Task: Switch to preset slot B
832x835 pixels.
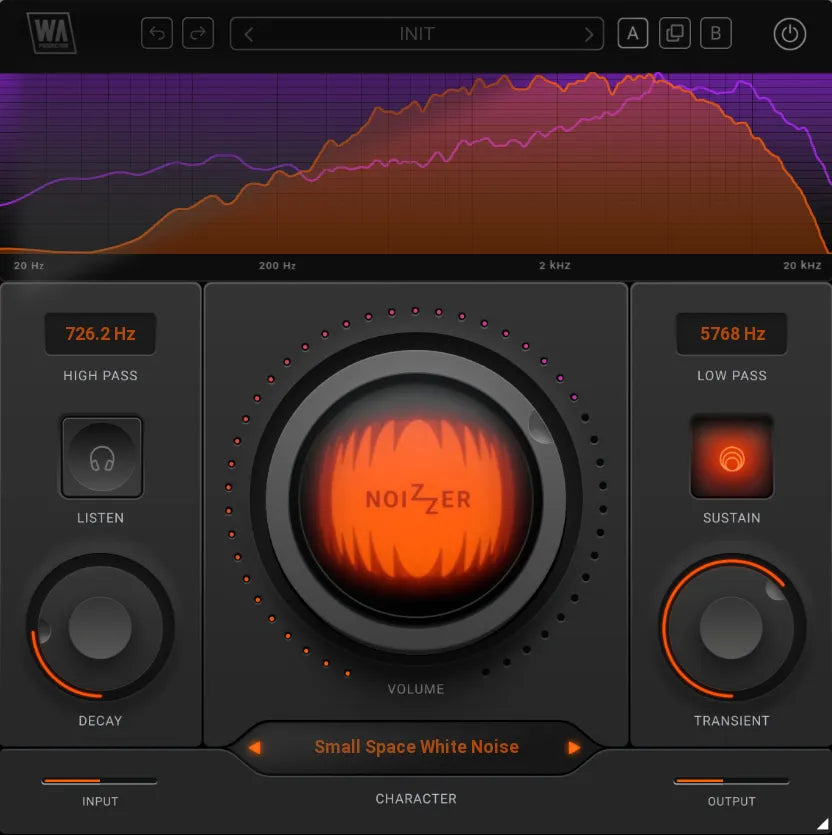Action: 715,34
